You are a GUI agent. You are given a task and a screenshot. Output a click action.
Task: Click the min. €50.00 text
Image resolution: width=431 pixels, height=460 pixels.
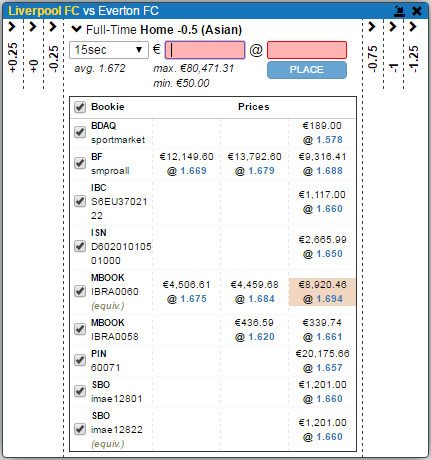tap(181, 83)
